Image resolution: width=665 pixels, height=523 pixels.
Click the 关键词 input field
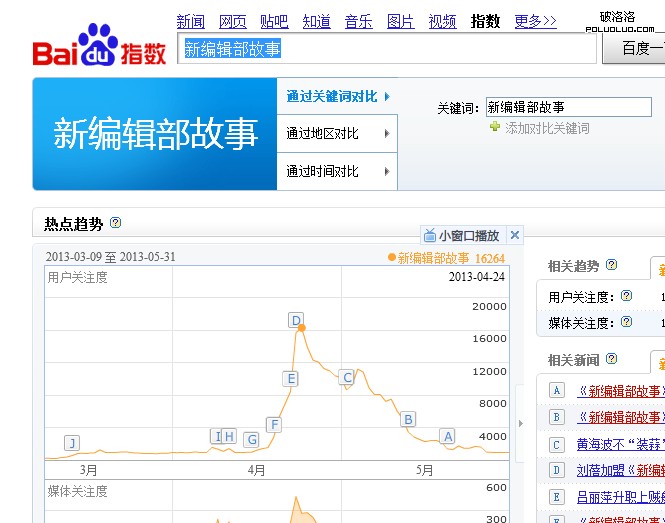pyautogui.click(x=569, y=107)
